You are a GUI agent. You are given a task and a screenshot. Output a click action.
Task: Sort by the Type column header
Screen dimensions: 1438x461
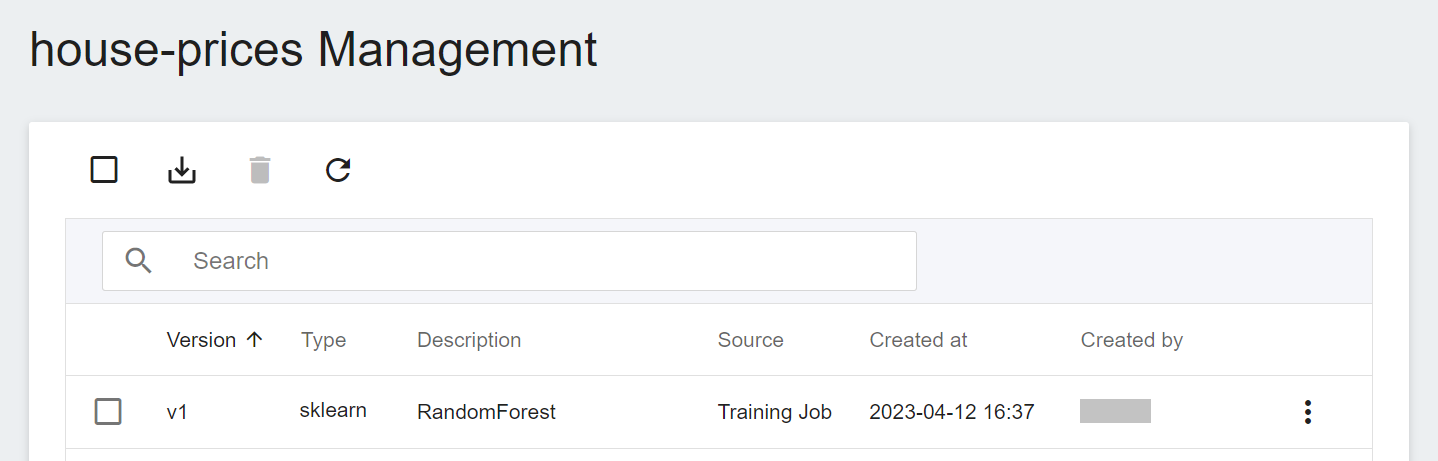pyautogui.click(x=323, y=340)
